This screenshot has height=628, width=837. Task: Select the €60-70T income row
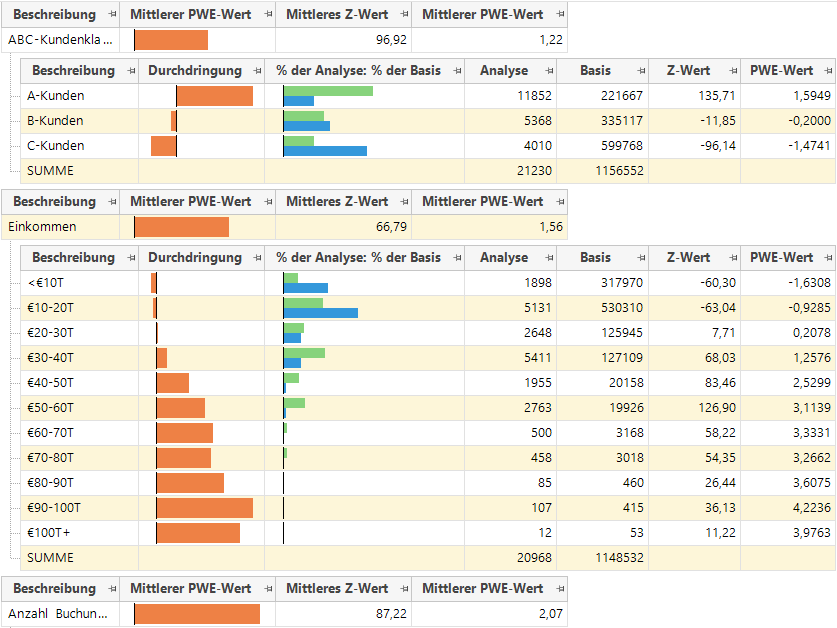point(428,433)
